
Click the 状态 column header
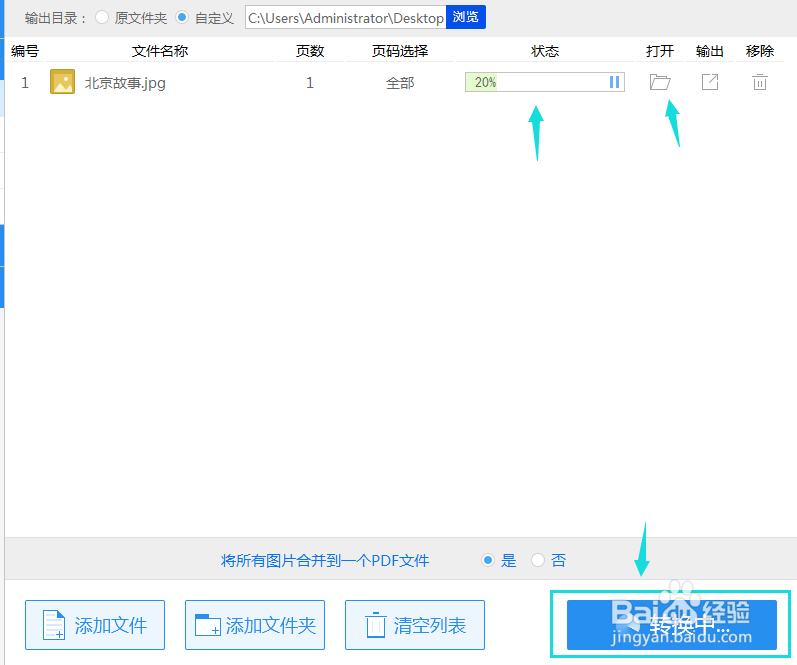click(545, 51)
